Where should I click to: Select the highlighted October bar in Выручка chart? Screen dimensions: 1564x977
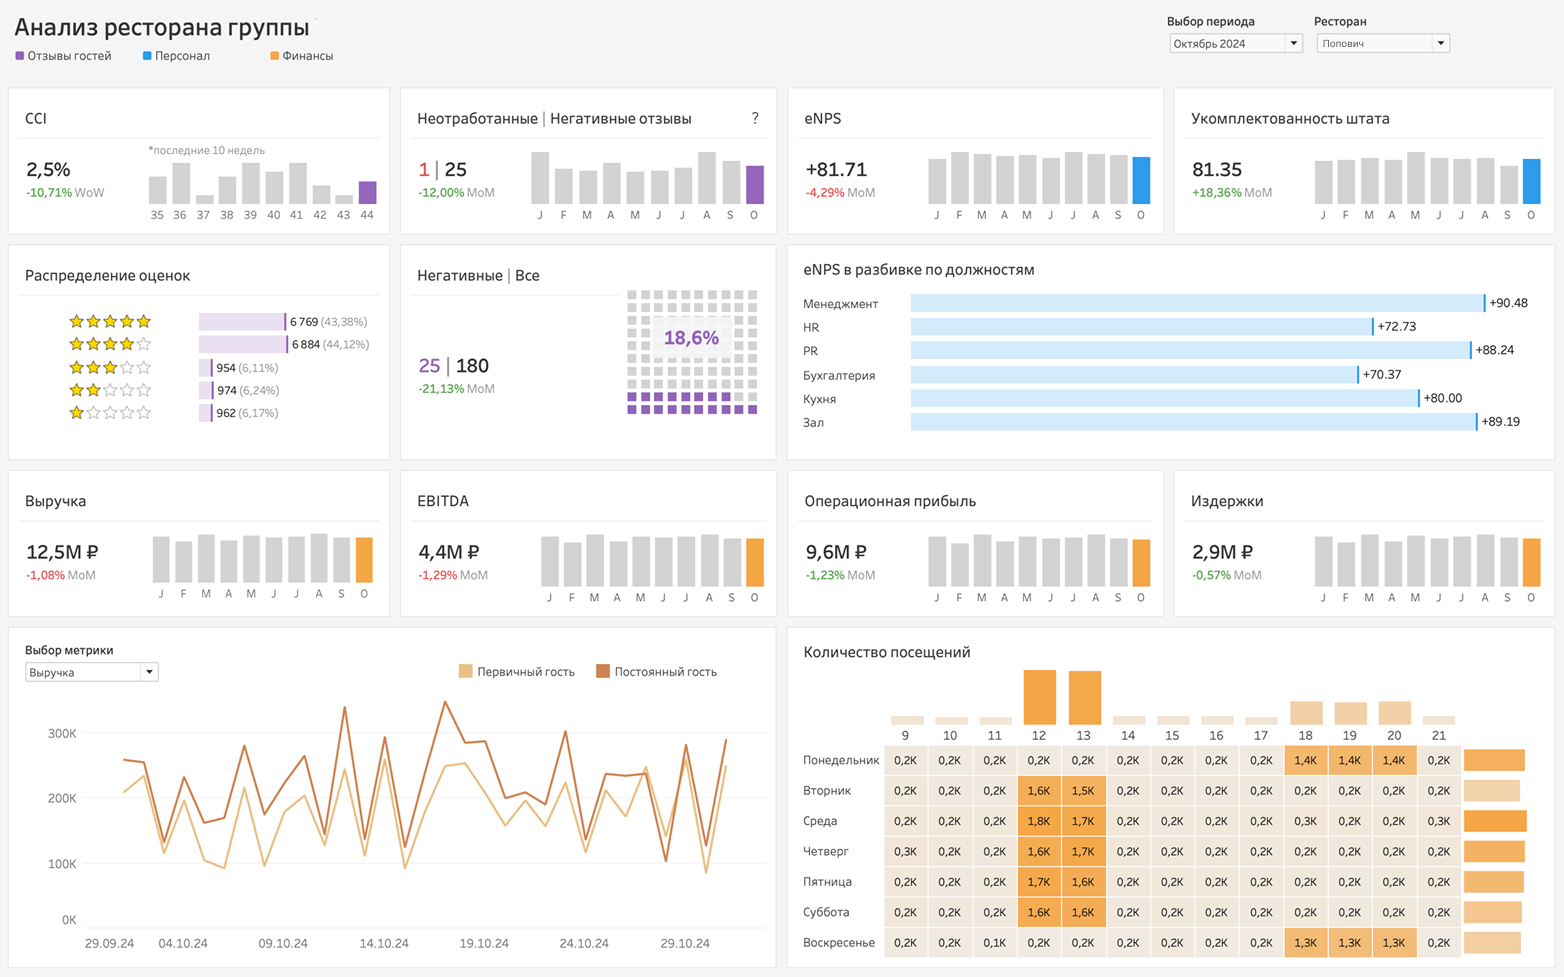(362, 562)
